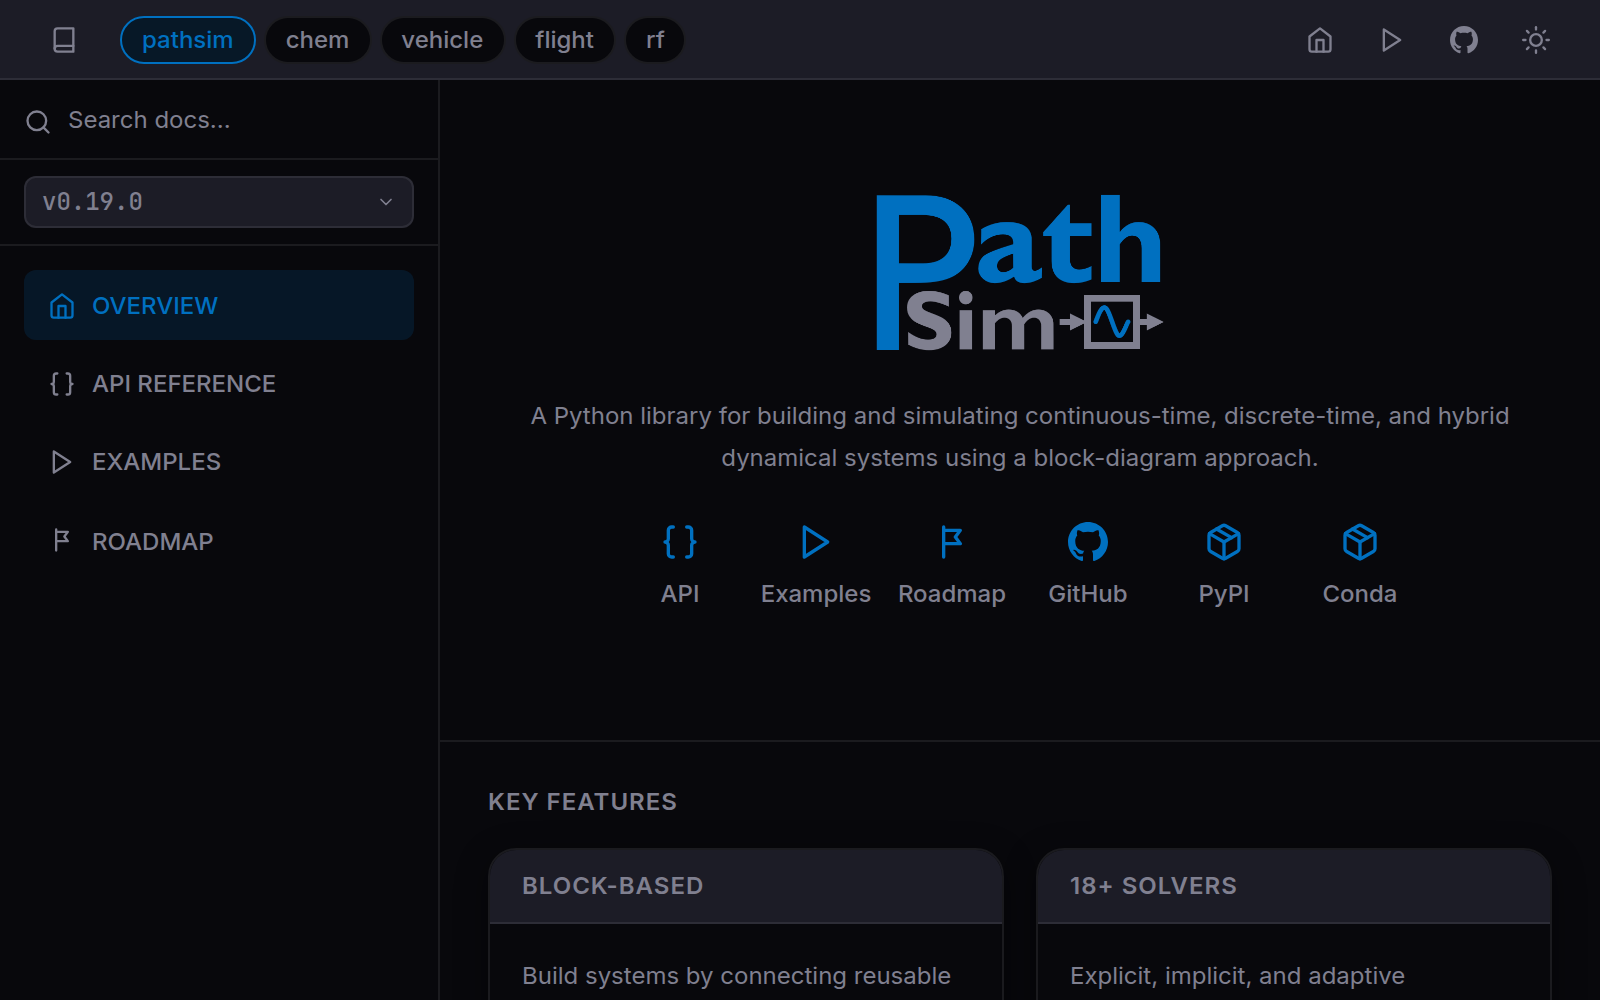Select the PyPI package icon
The height and width of the screenshot is (1000, 1600).
1223,542
